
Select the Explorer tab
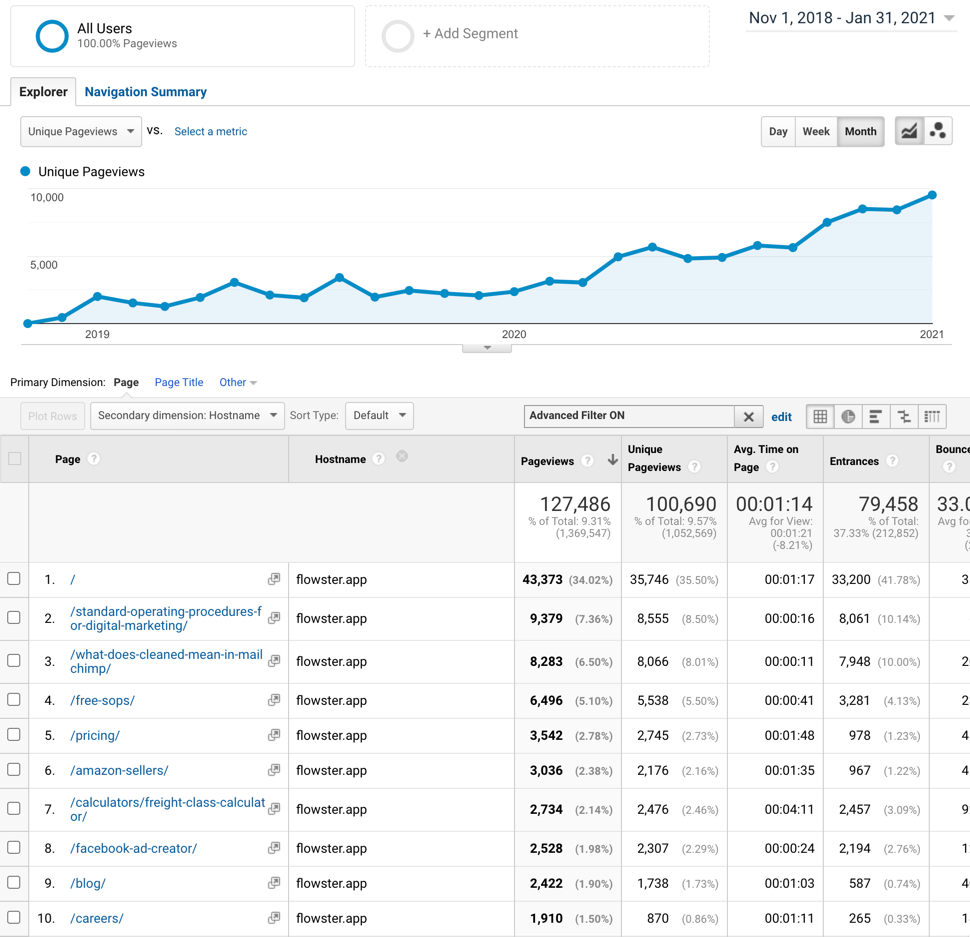(43, 92)
